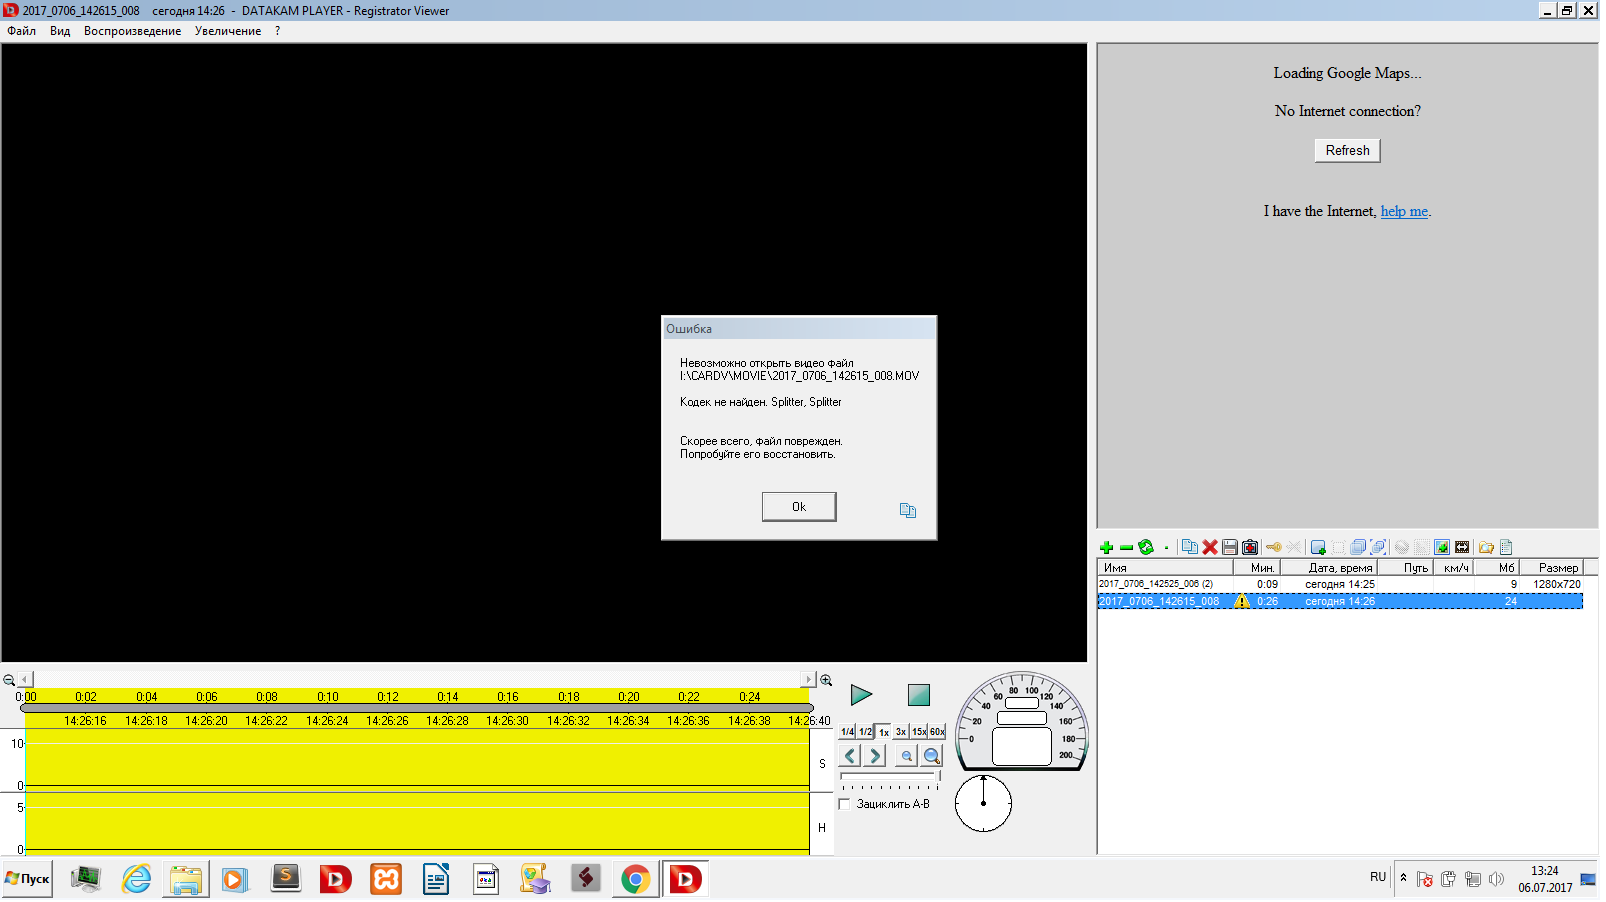Screen dimensions: 1606x902
Task: Click the timeline zoom-in magnifier icon
Action: (826, 680)
